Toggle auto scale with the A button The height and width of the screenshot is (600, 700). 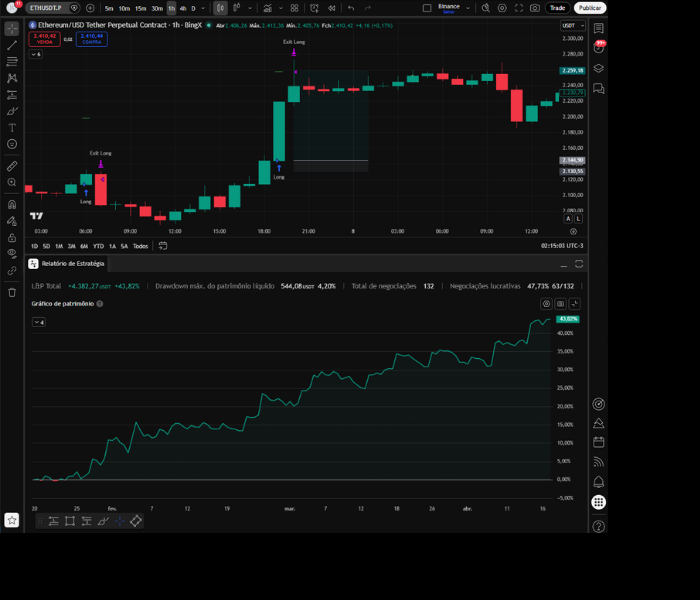(568, 219)
